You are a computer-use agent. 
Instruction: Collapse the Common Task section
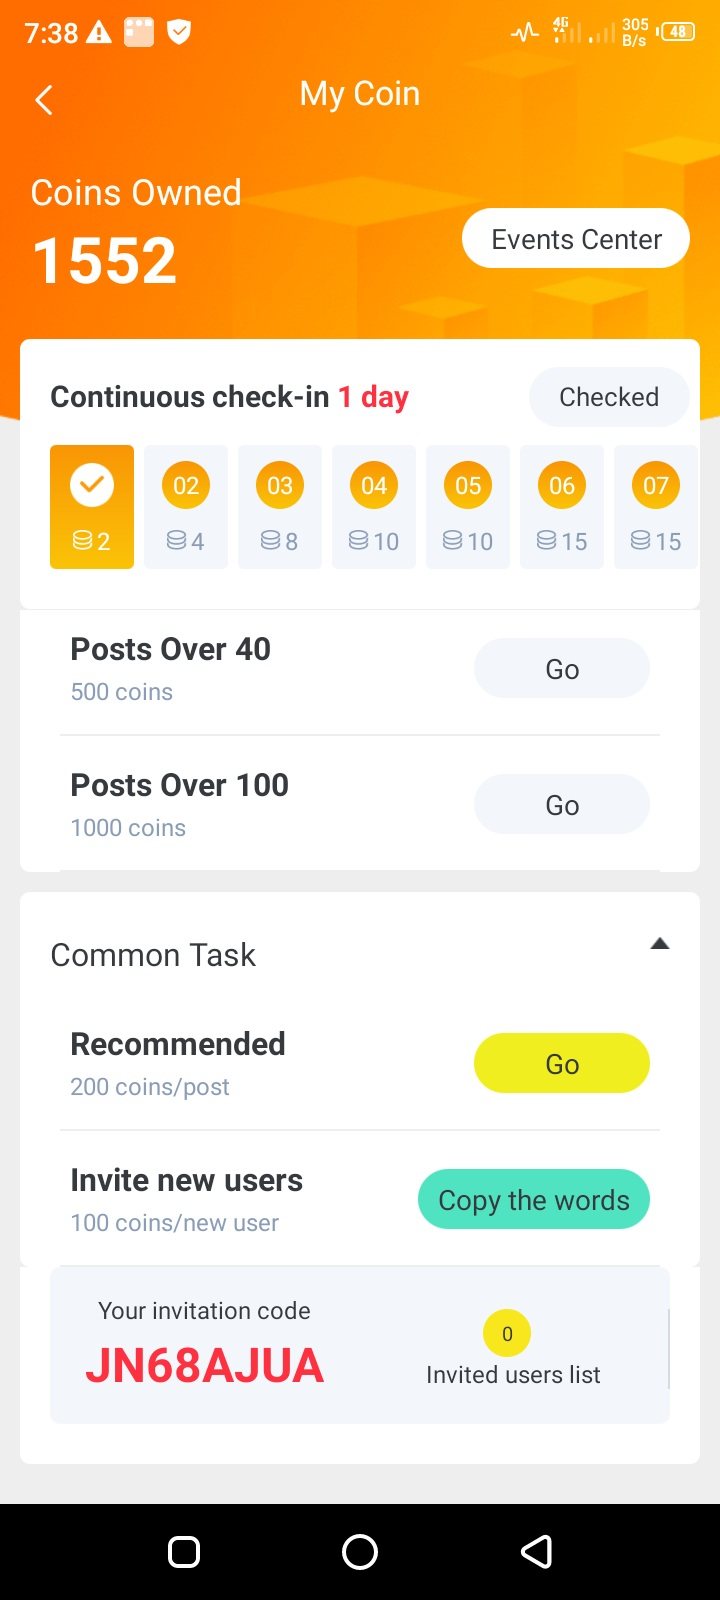click(659, 944)
